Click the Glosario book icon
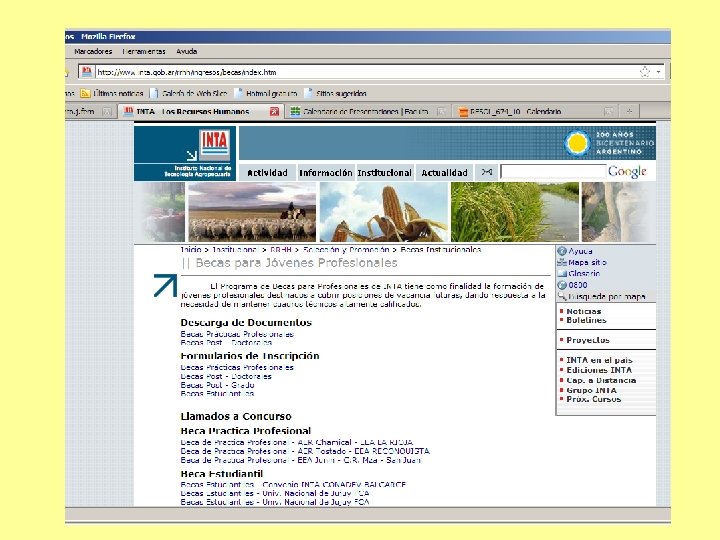The image size is (720, 540). pyautogui.click(x=562, y=273)
